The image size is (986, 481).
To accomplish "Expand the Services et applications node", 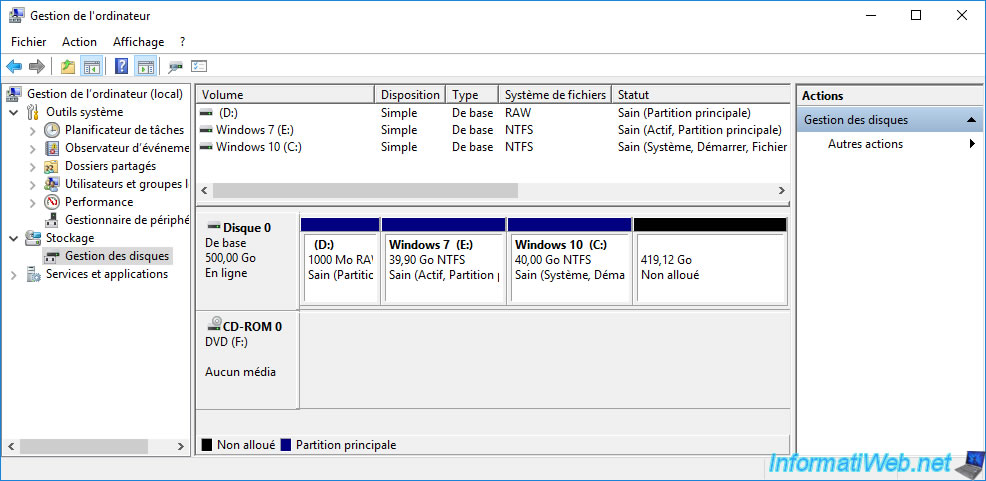I will coord(14,275).
